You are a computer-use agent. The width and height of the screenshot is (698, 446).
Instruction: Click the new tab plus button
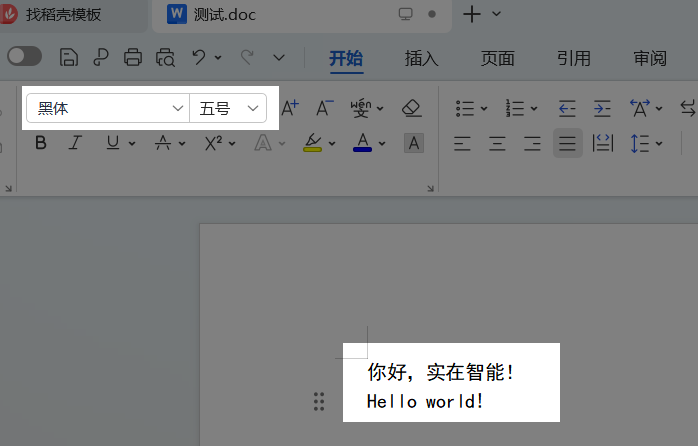tap(472, 14)
